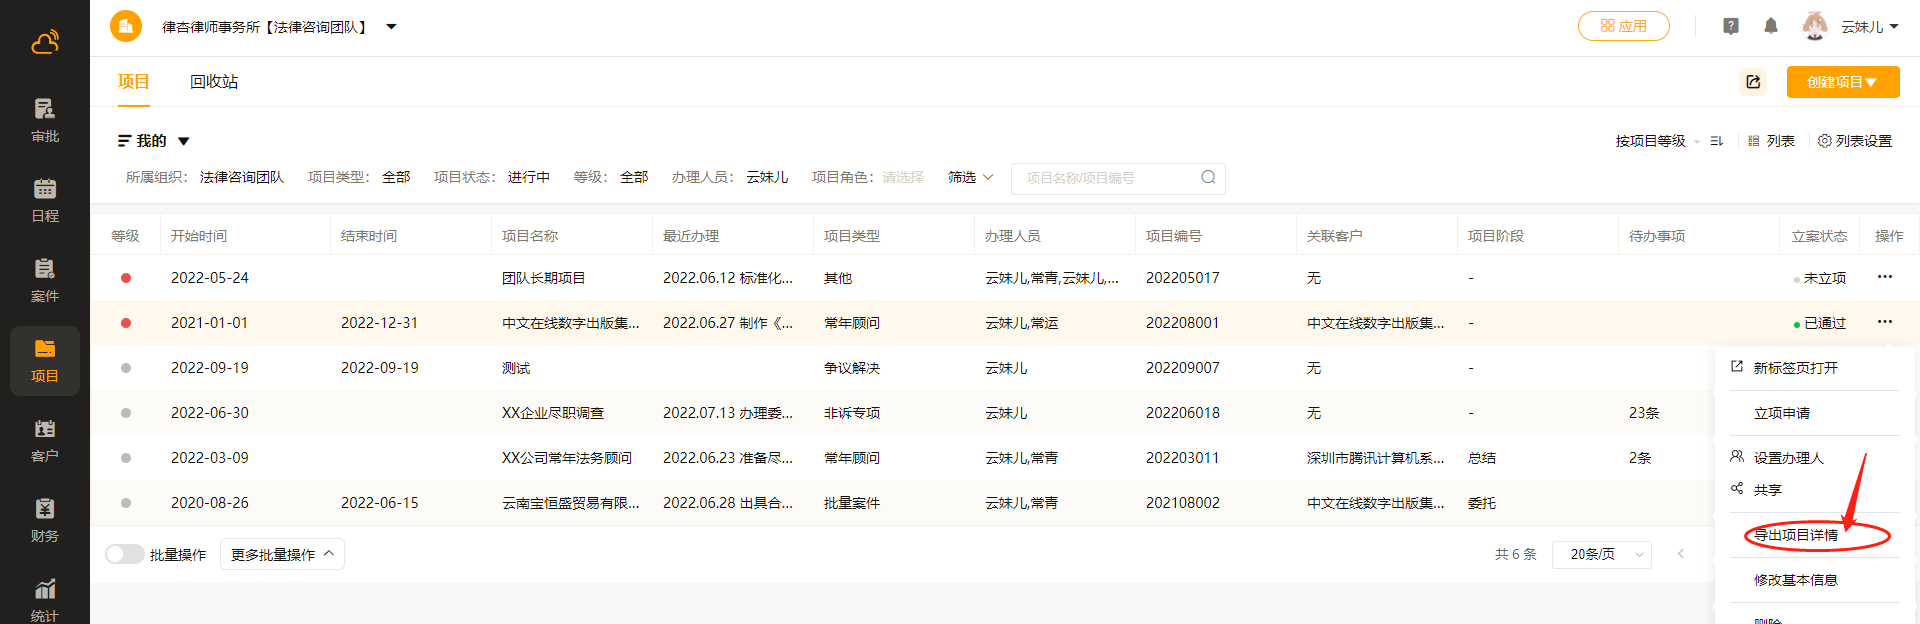Open the 财务 finance sidebar icon

[45, 520]
